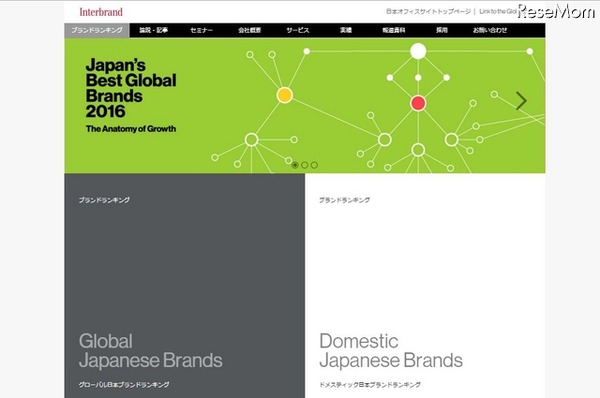Open the お問い合わせ menu item

(x=490, y=30)
